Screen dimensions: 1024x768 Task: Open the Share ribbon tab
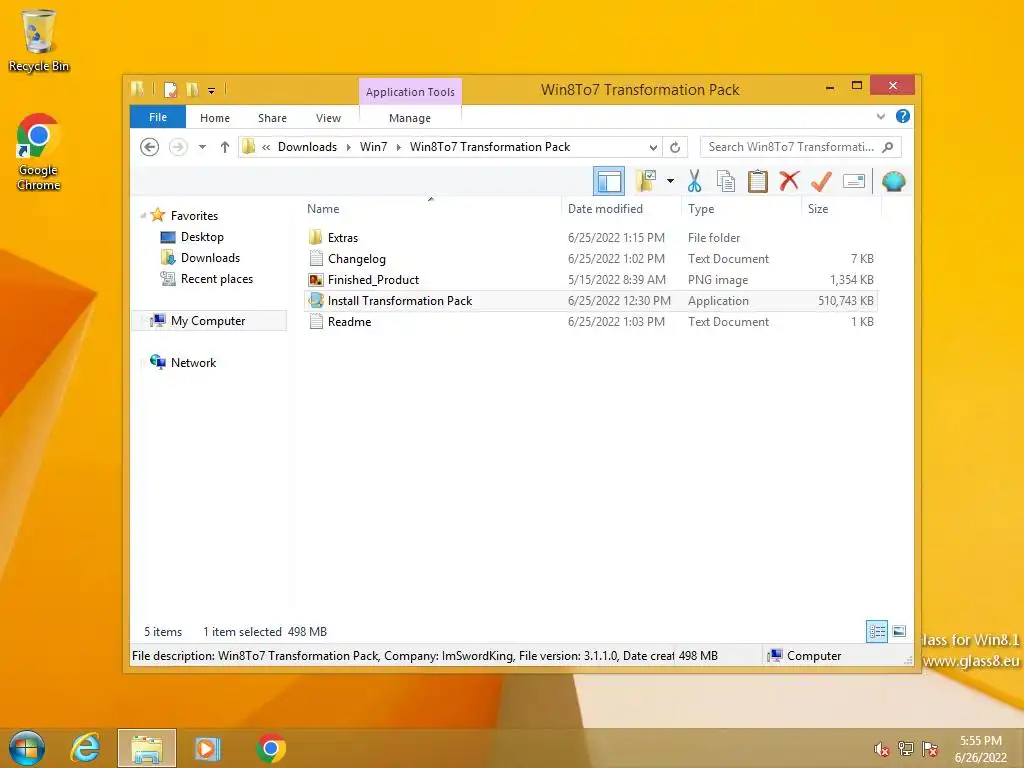click(x=272, y=118)
